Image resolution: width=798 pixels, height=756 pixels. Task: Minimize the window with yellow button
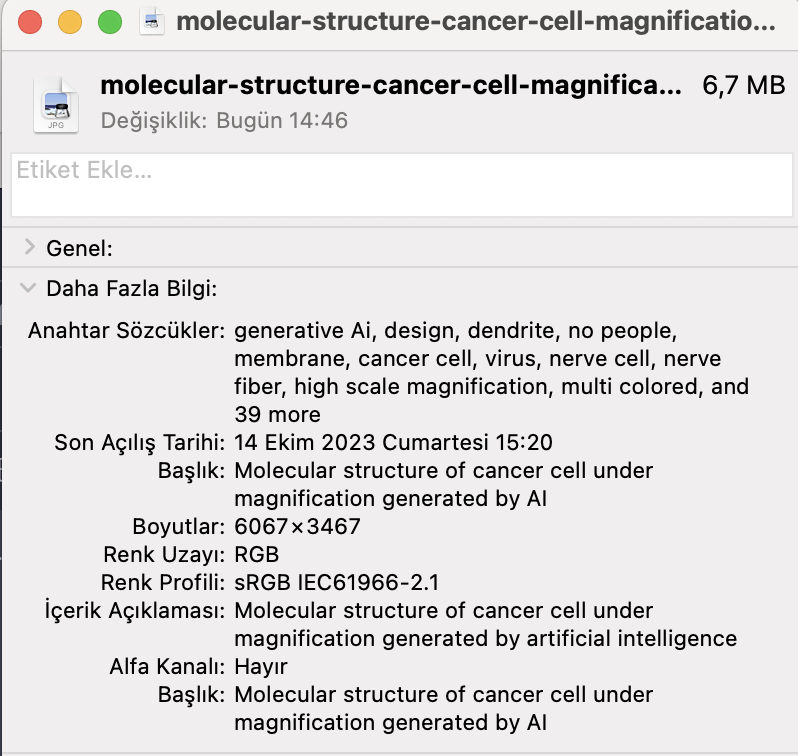pyautogui.click(x=70, y=22)
